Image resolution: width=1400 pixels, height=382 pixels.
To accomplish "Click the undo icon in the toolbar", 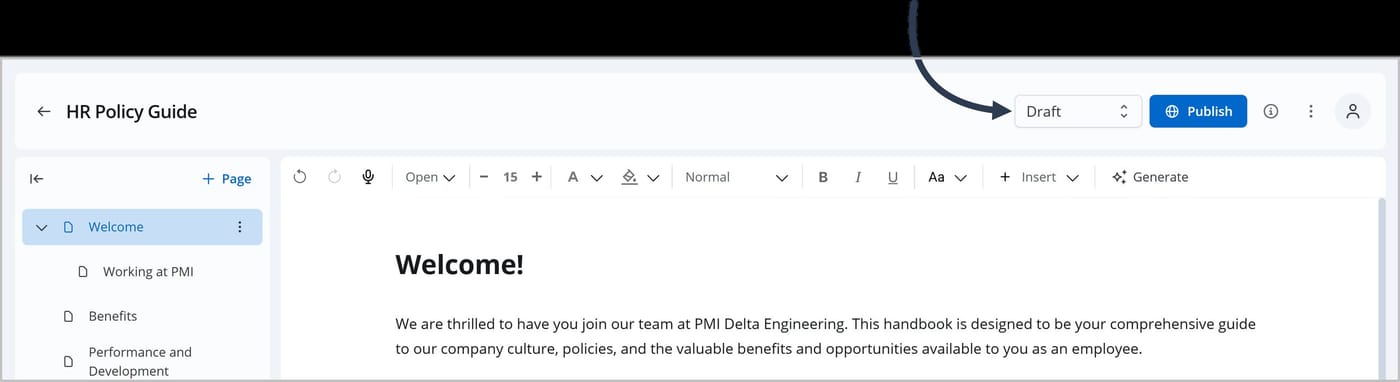I will 300,177.
